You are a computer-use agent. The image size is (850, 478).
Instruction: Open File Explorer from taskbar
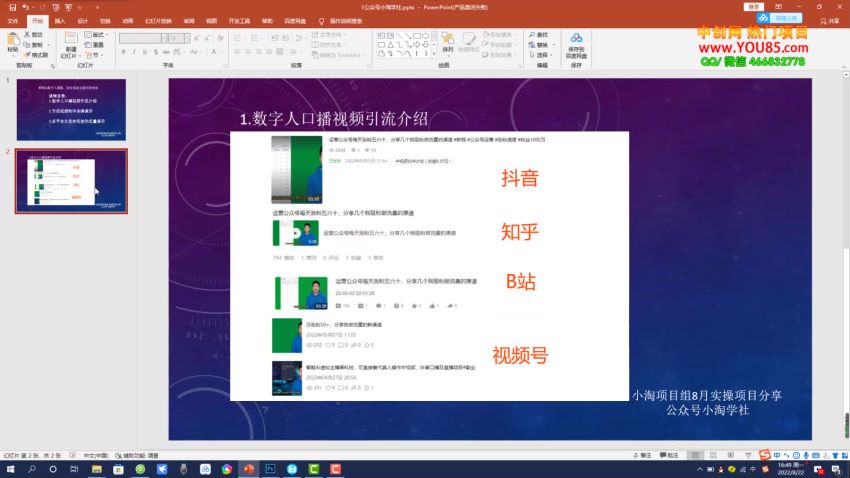click(96, 469)
